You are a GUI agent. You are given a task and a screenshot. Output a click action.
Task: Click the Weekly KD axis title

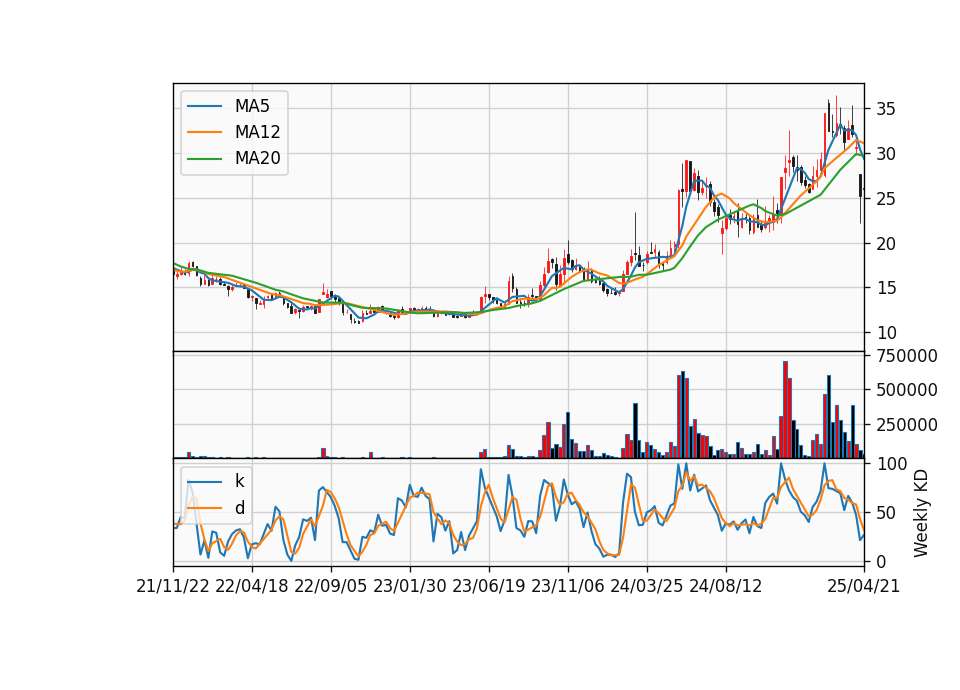(x=921, y=514)
